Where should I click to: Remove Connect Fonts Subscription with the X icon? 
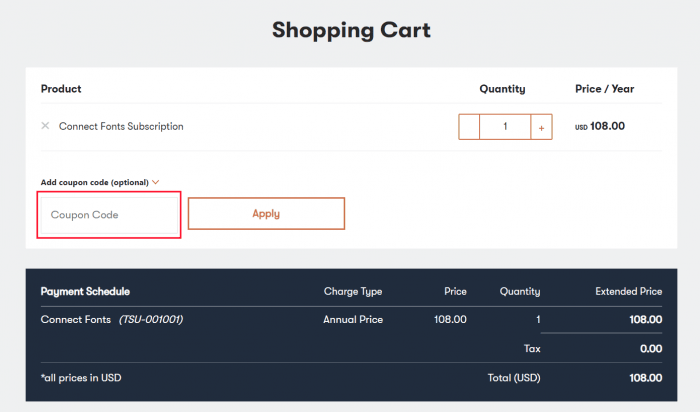pyautogui.click(x=45, y=126)
